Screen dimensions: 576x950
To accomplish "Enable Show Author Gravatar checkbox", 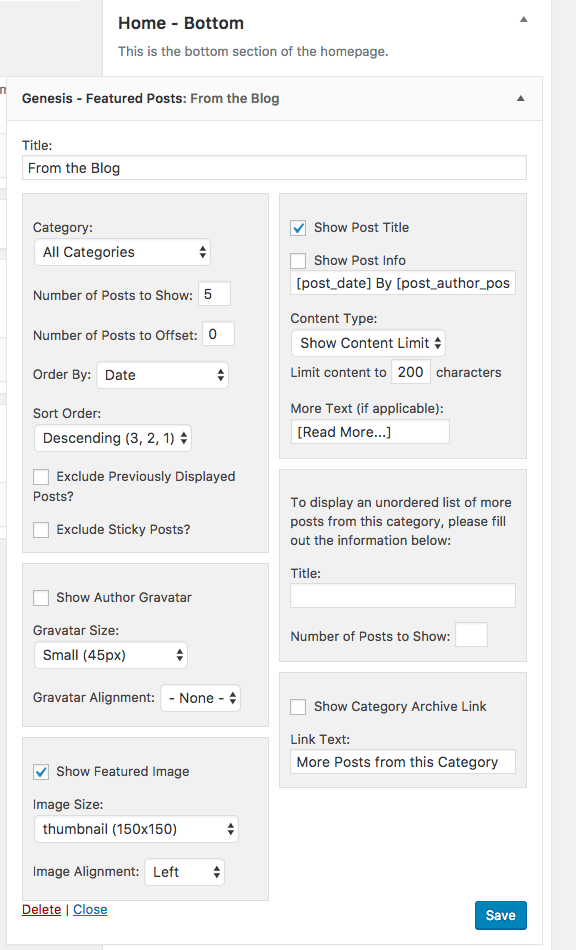I will coord(41,598).
